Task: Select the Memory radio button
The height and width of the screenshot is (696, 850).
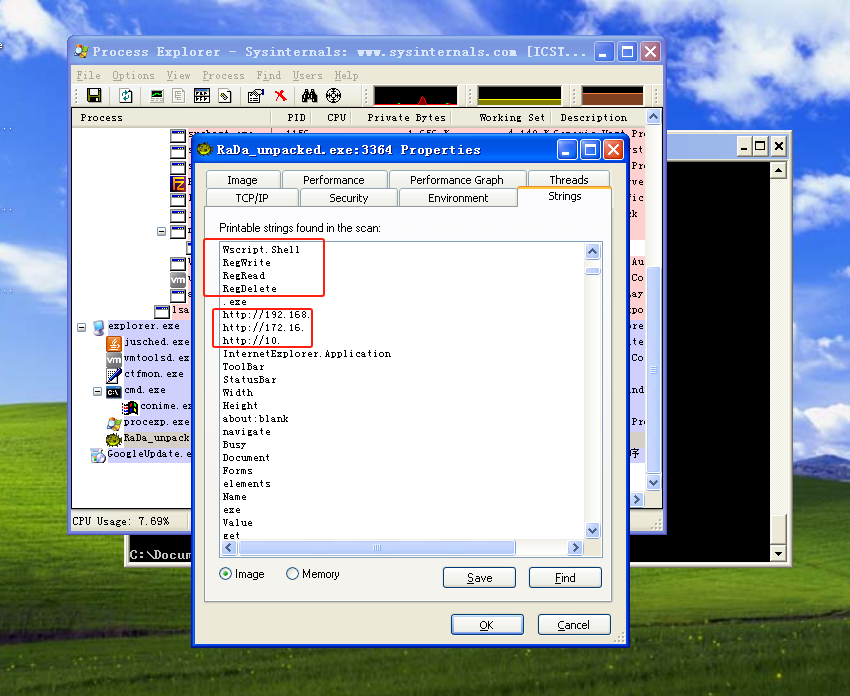Action: coord(292,573)
